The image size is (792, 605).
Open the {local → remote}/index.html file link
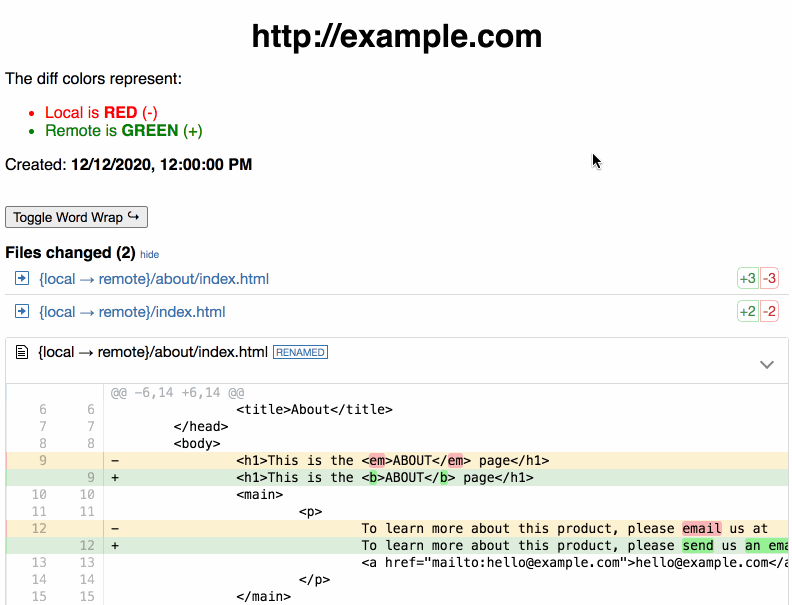132,312
